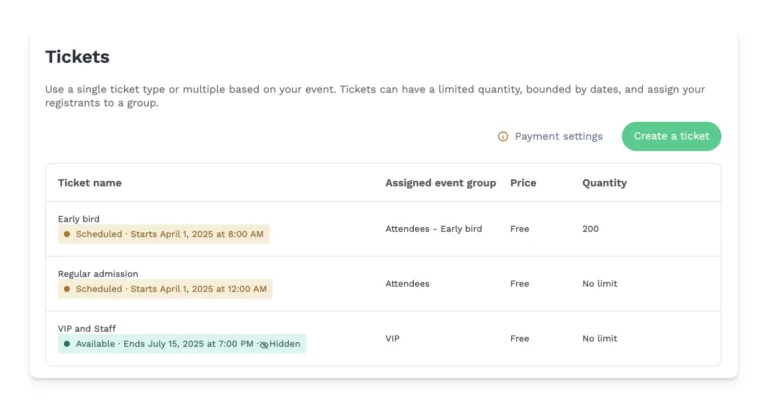768x408 pixels.
Task: Click the Free price of Regular admission
Action: (x=520, y=284)
